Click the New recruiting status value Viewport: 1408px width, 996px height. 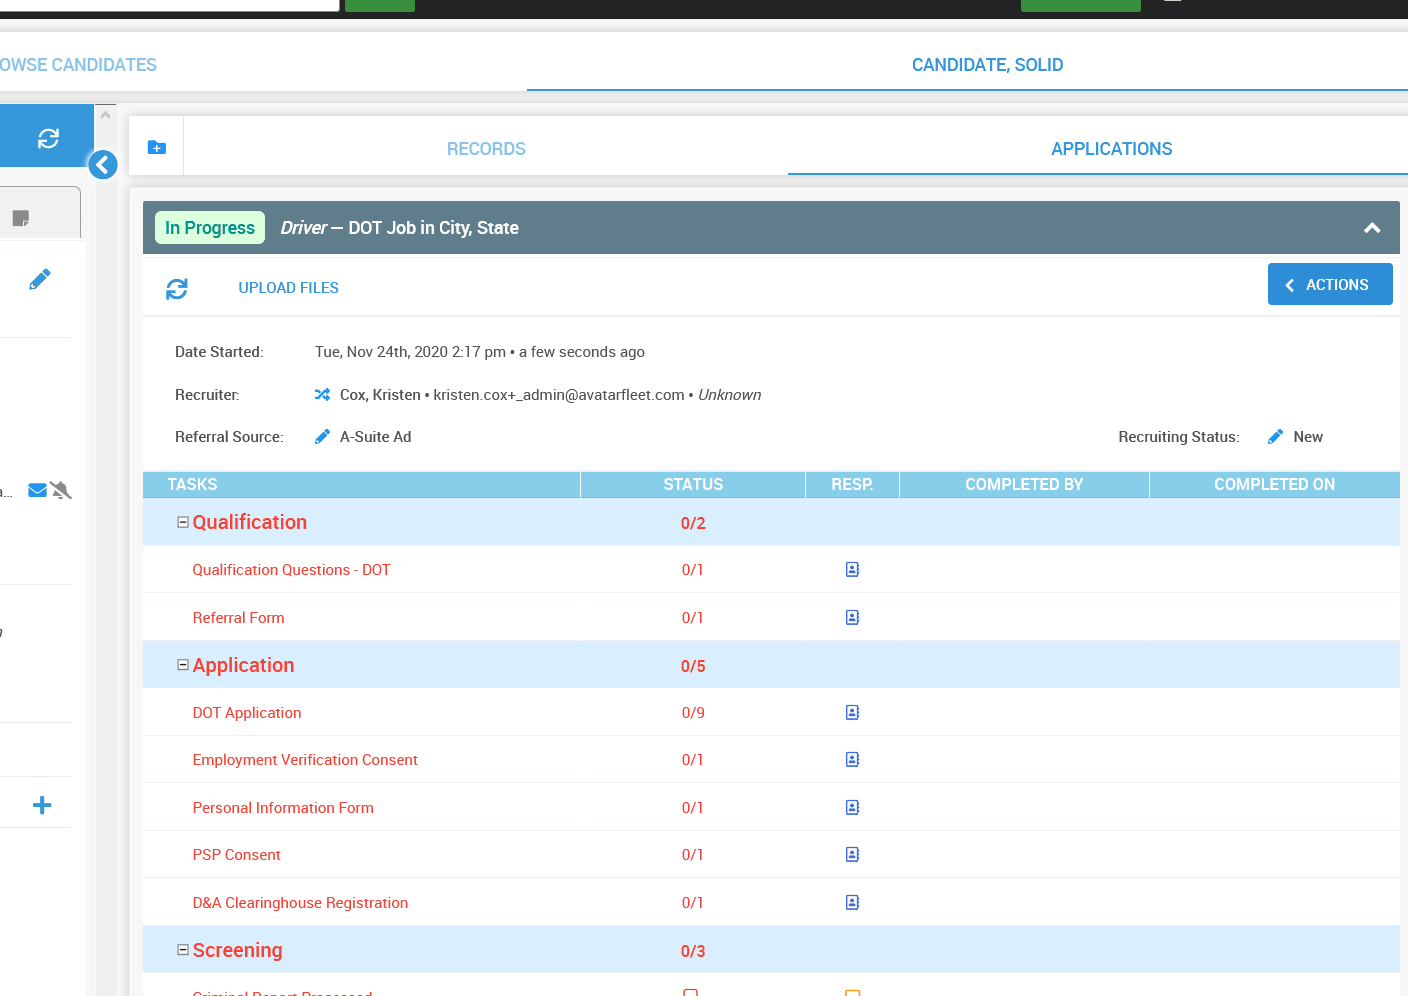point(1308,437)
